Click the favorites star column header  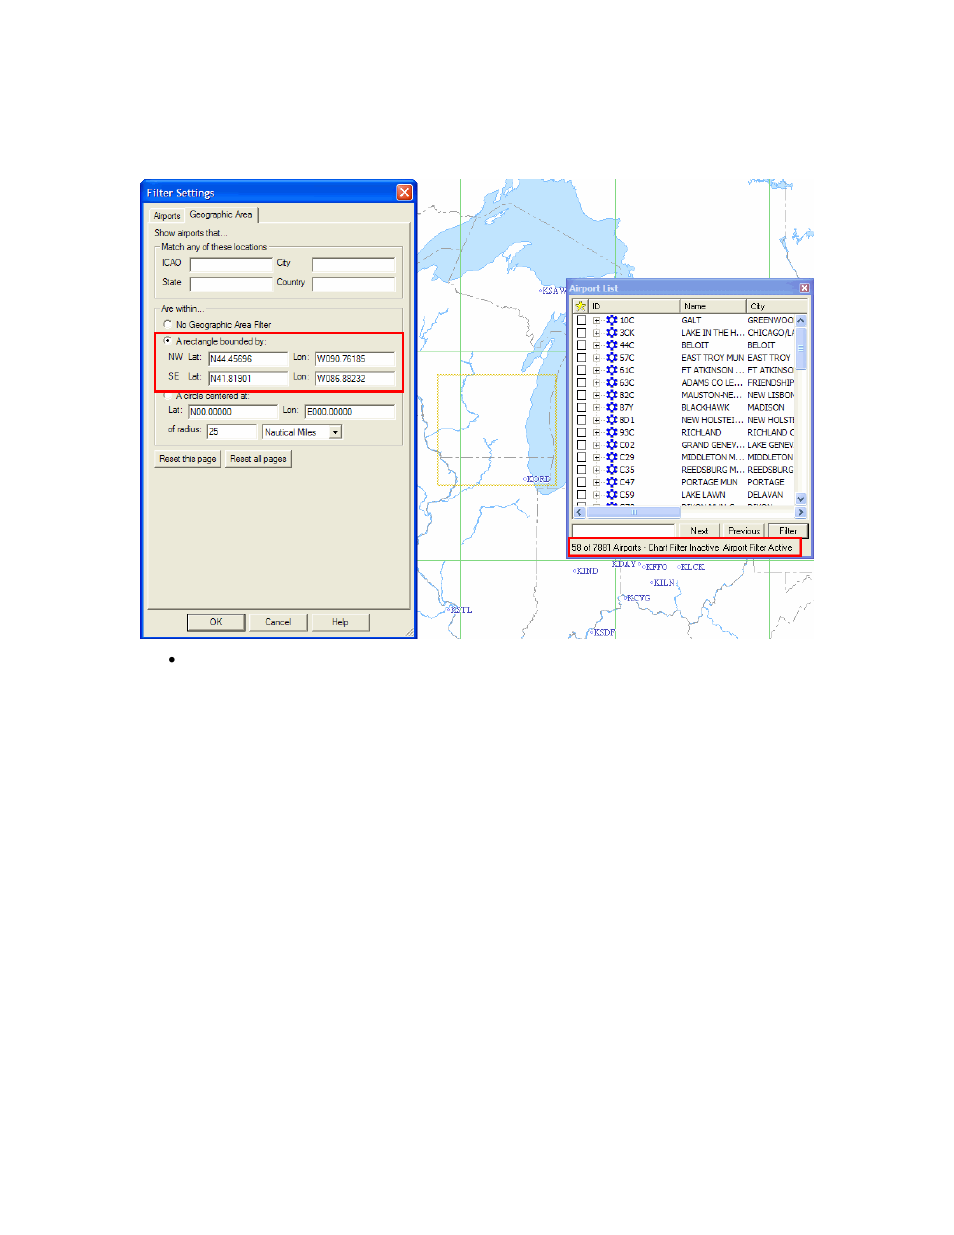pos(580,306)
